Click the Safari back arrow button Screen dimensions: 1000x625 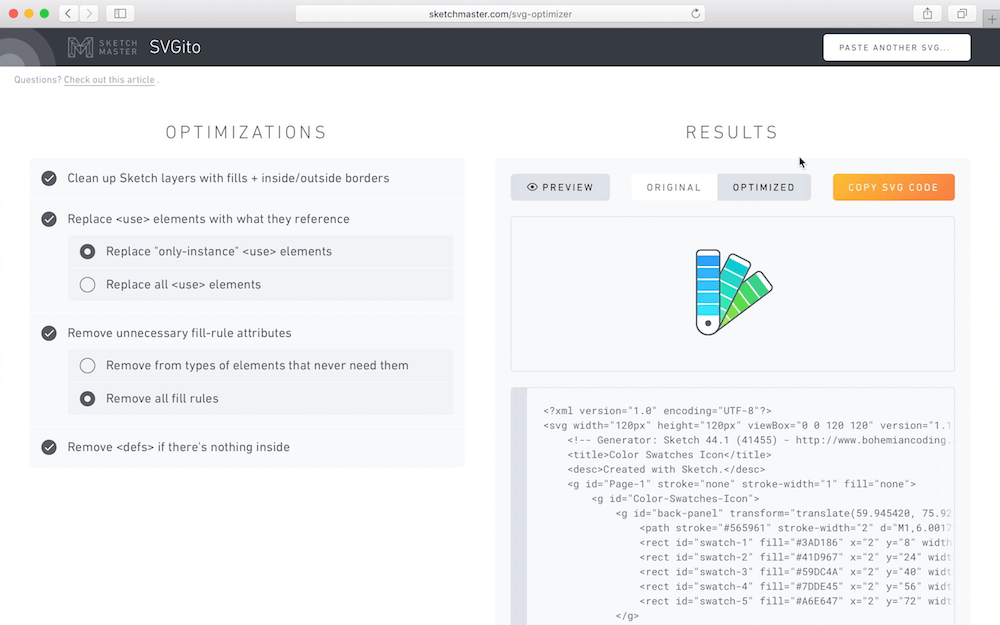pos(68,13)
